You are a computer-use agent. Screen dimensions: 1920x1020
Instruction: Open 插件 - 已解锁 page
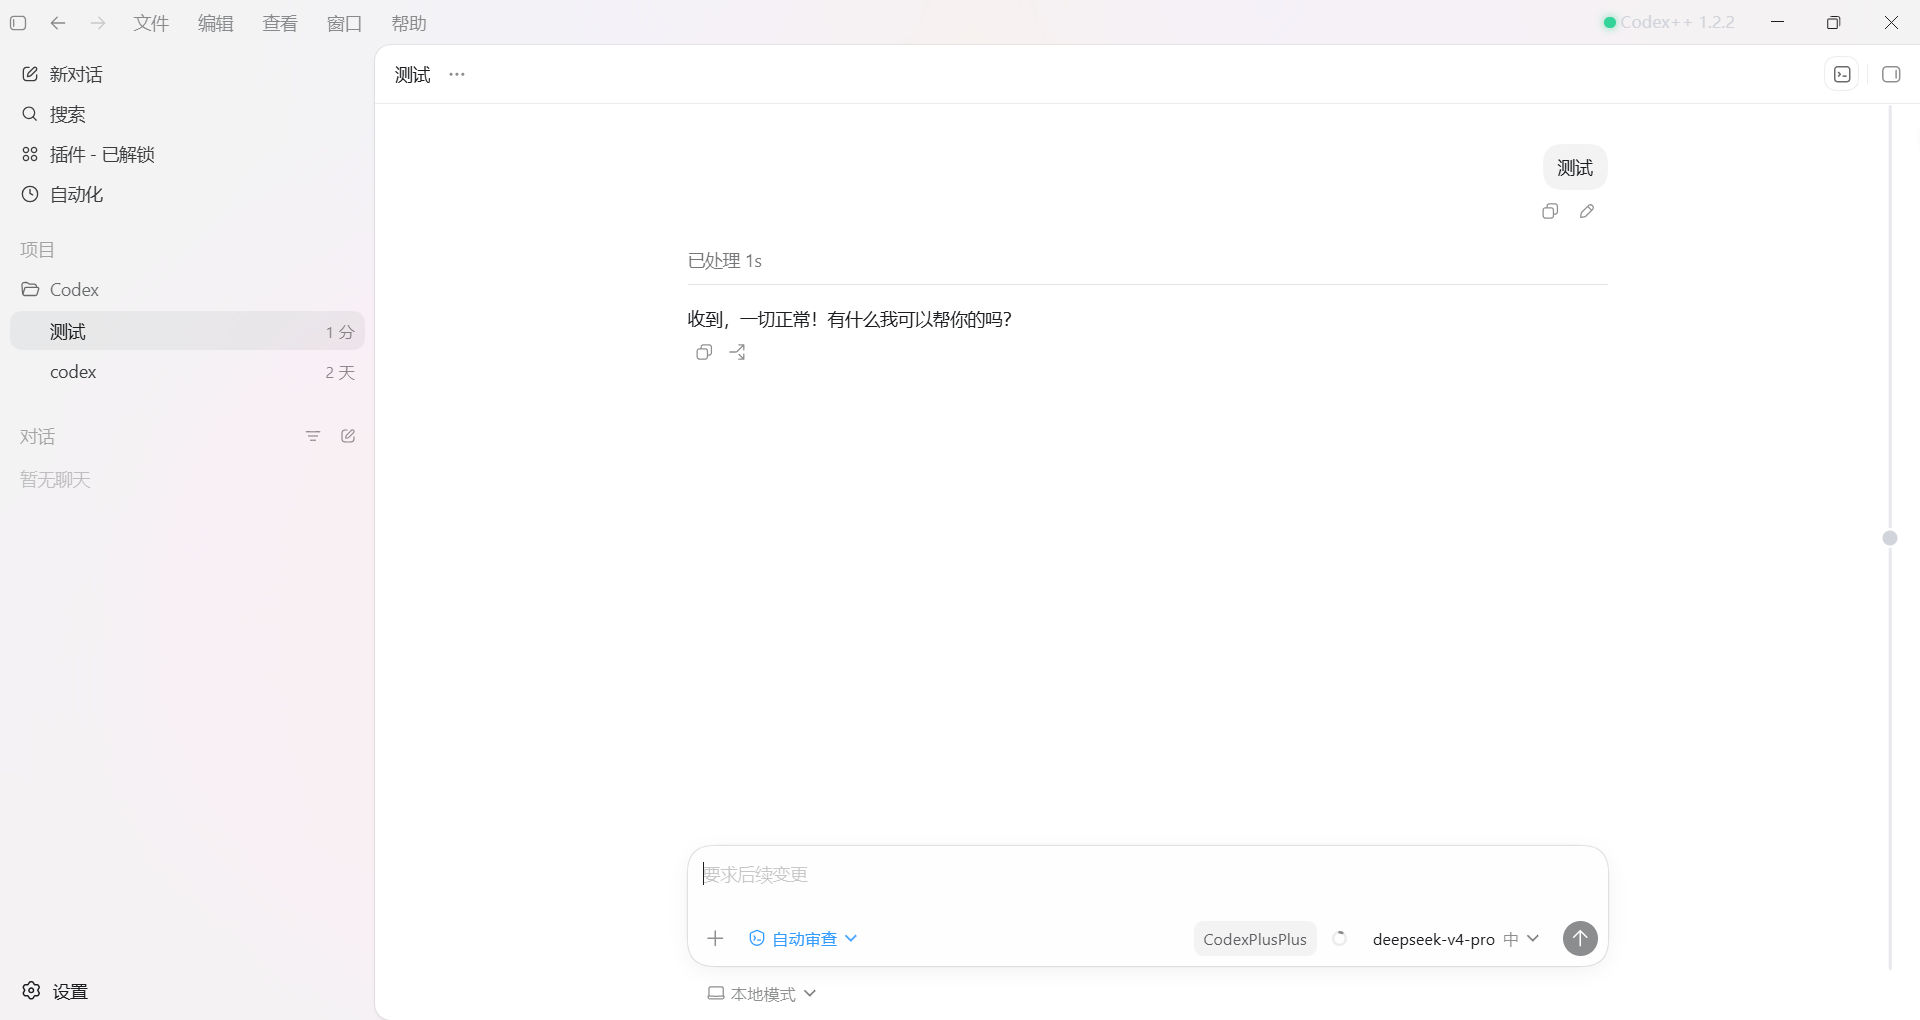click(x=187, y=154)
